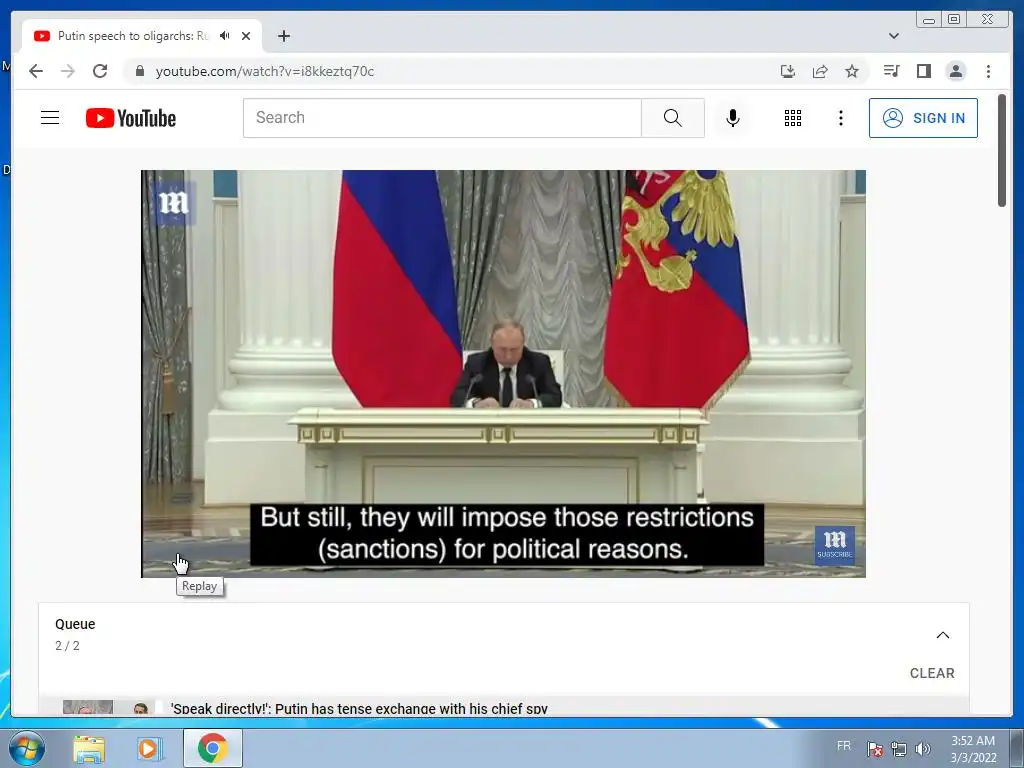1024x768 pixels.
Task: Open YouTube settings three dots
Action: tap(840, 118)
